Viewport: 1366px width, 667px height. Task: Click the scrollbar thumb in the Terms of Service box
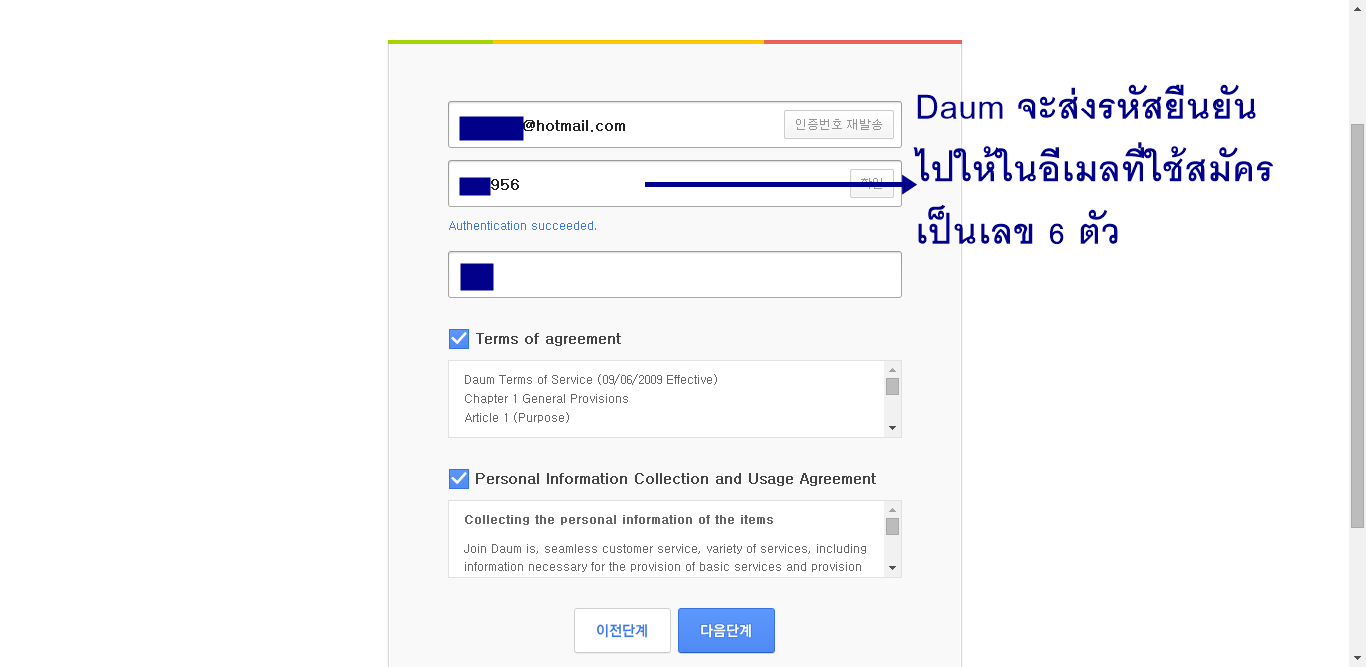click(x=892, y=387)
